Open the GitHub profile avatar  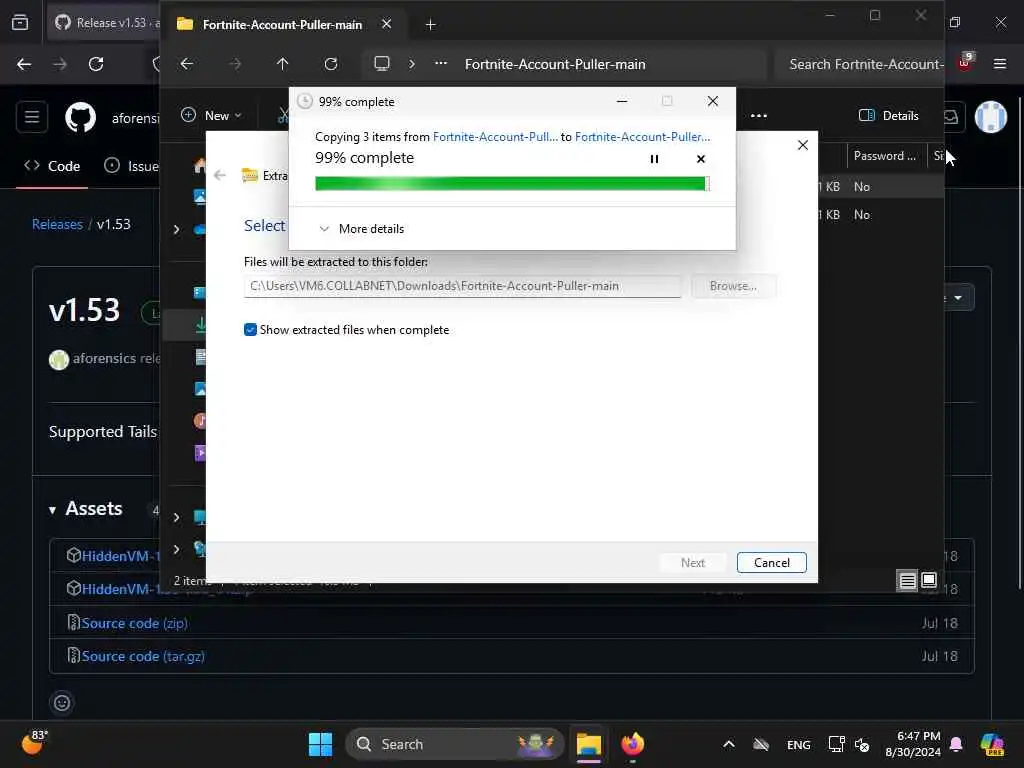click(x=991, y=117)
